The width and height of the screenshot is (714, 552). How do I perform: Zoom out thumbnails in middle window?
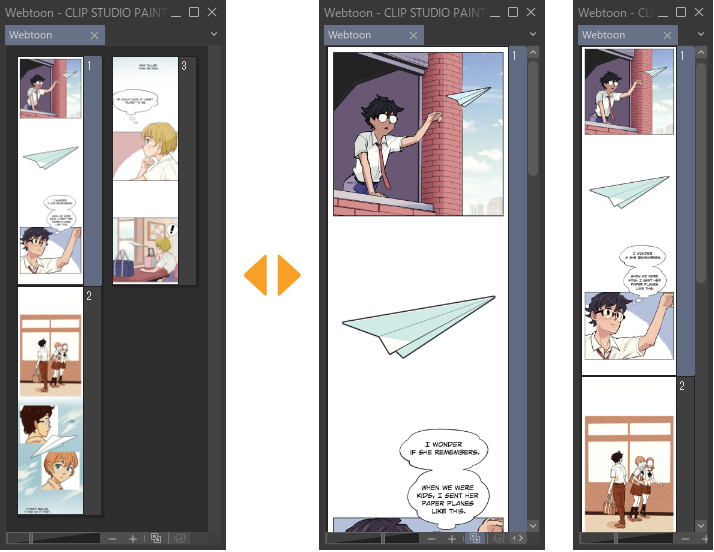[431, 539]
